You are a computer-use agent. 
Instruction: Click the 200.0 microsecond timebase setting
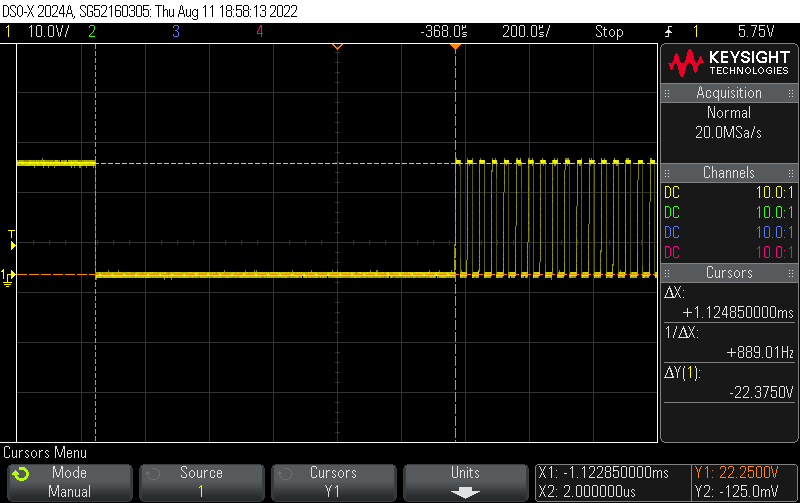click(526, 32)
